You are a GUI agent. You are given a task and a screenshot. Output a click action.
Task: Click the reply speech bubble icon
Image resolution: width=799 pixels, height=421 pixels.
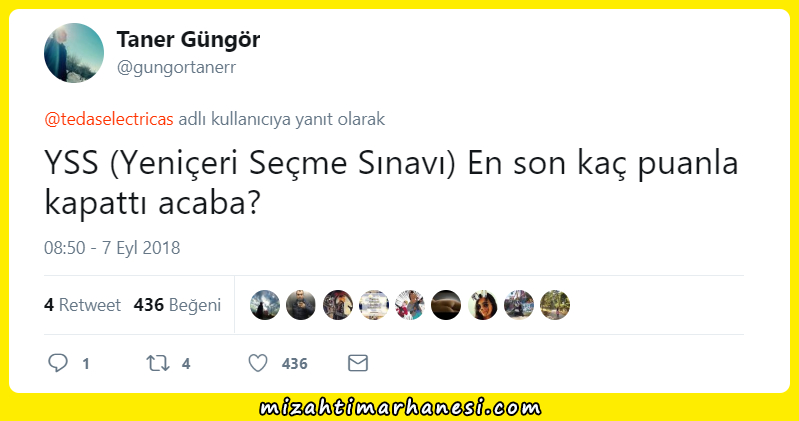pos(58,363)
